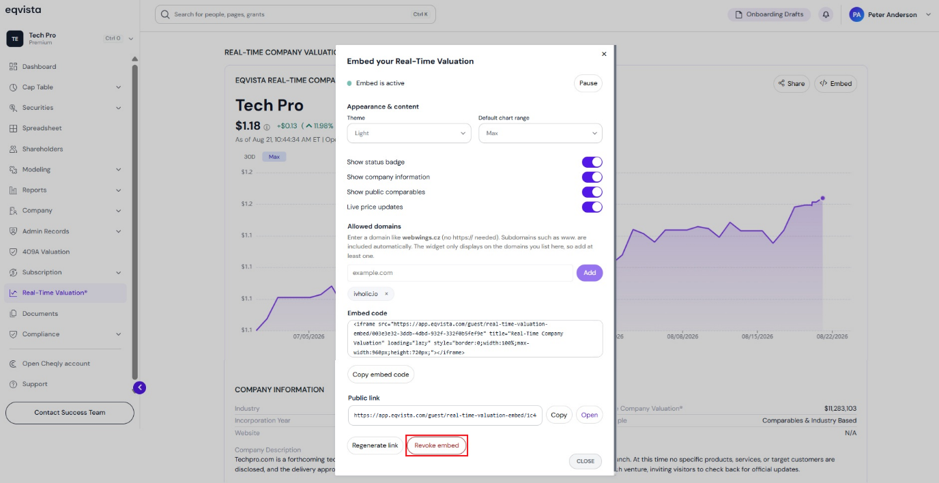Click the CLOSE button in dialog
939x483 pixels.
tap(585, 461)
